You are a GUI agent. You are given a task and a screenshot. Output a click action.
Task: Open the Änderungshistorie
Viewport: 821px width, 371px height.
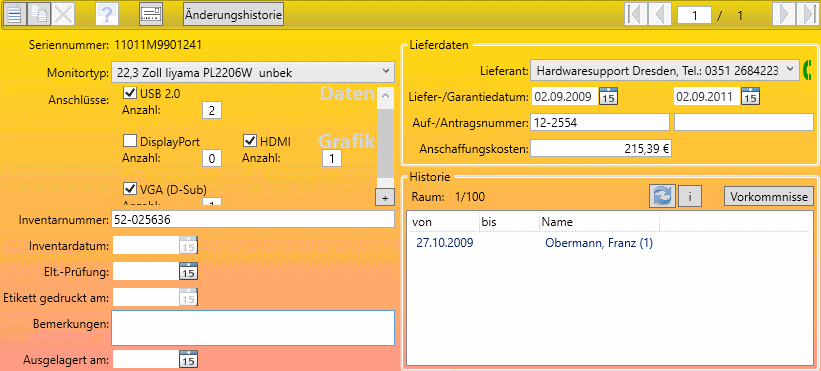coord(234,15)
